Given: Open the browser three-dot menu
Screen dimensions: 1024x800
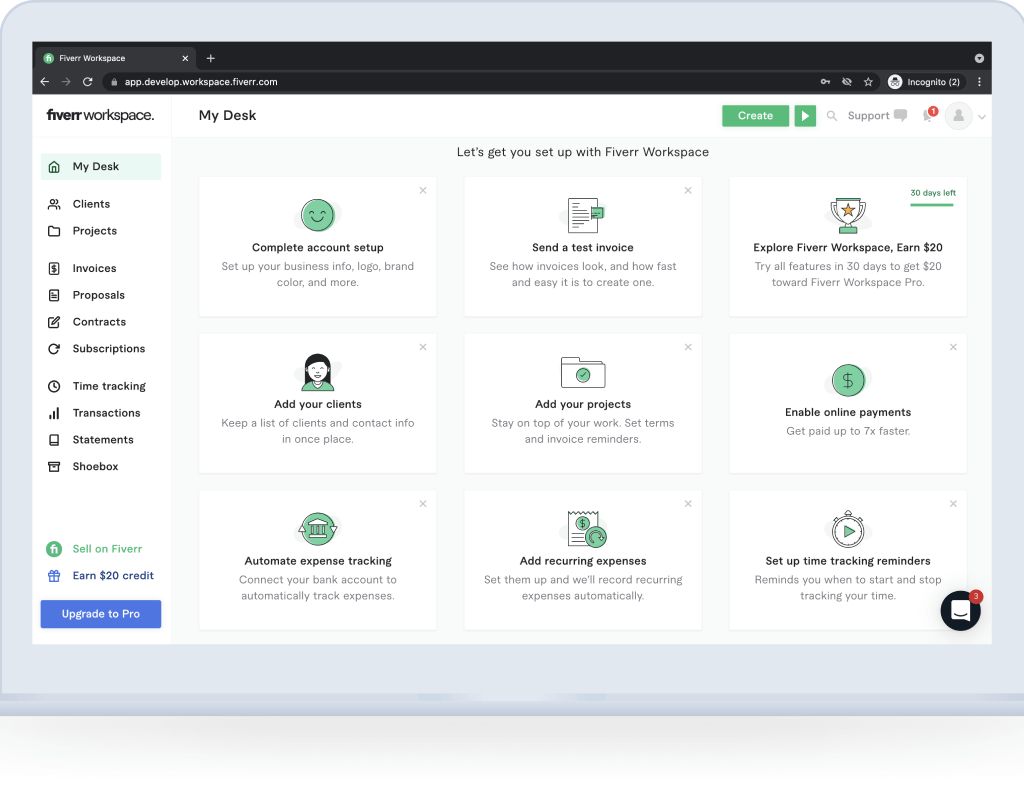Looking at the screenshot, I should coord(979,82).
